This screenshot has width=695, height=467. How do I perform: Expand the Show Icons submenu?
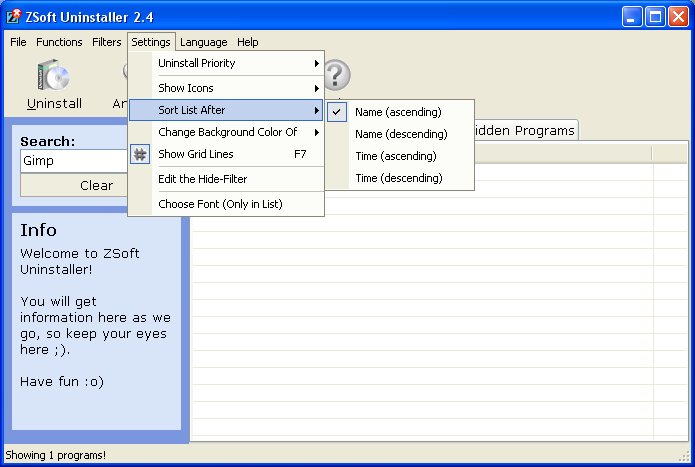[226, 88]
